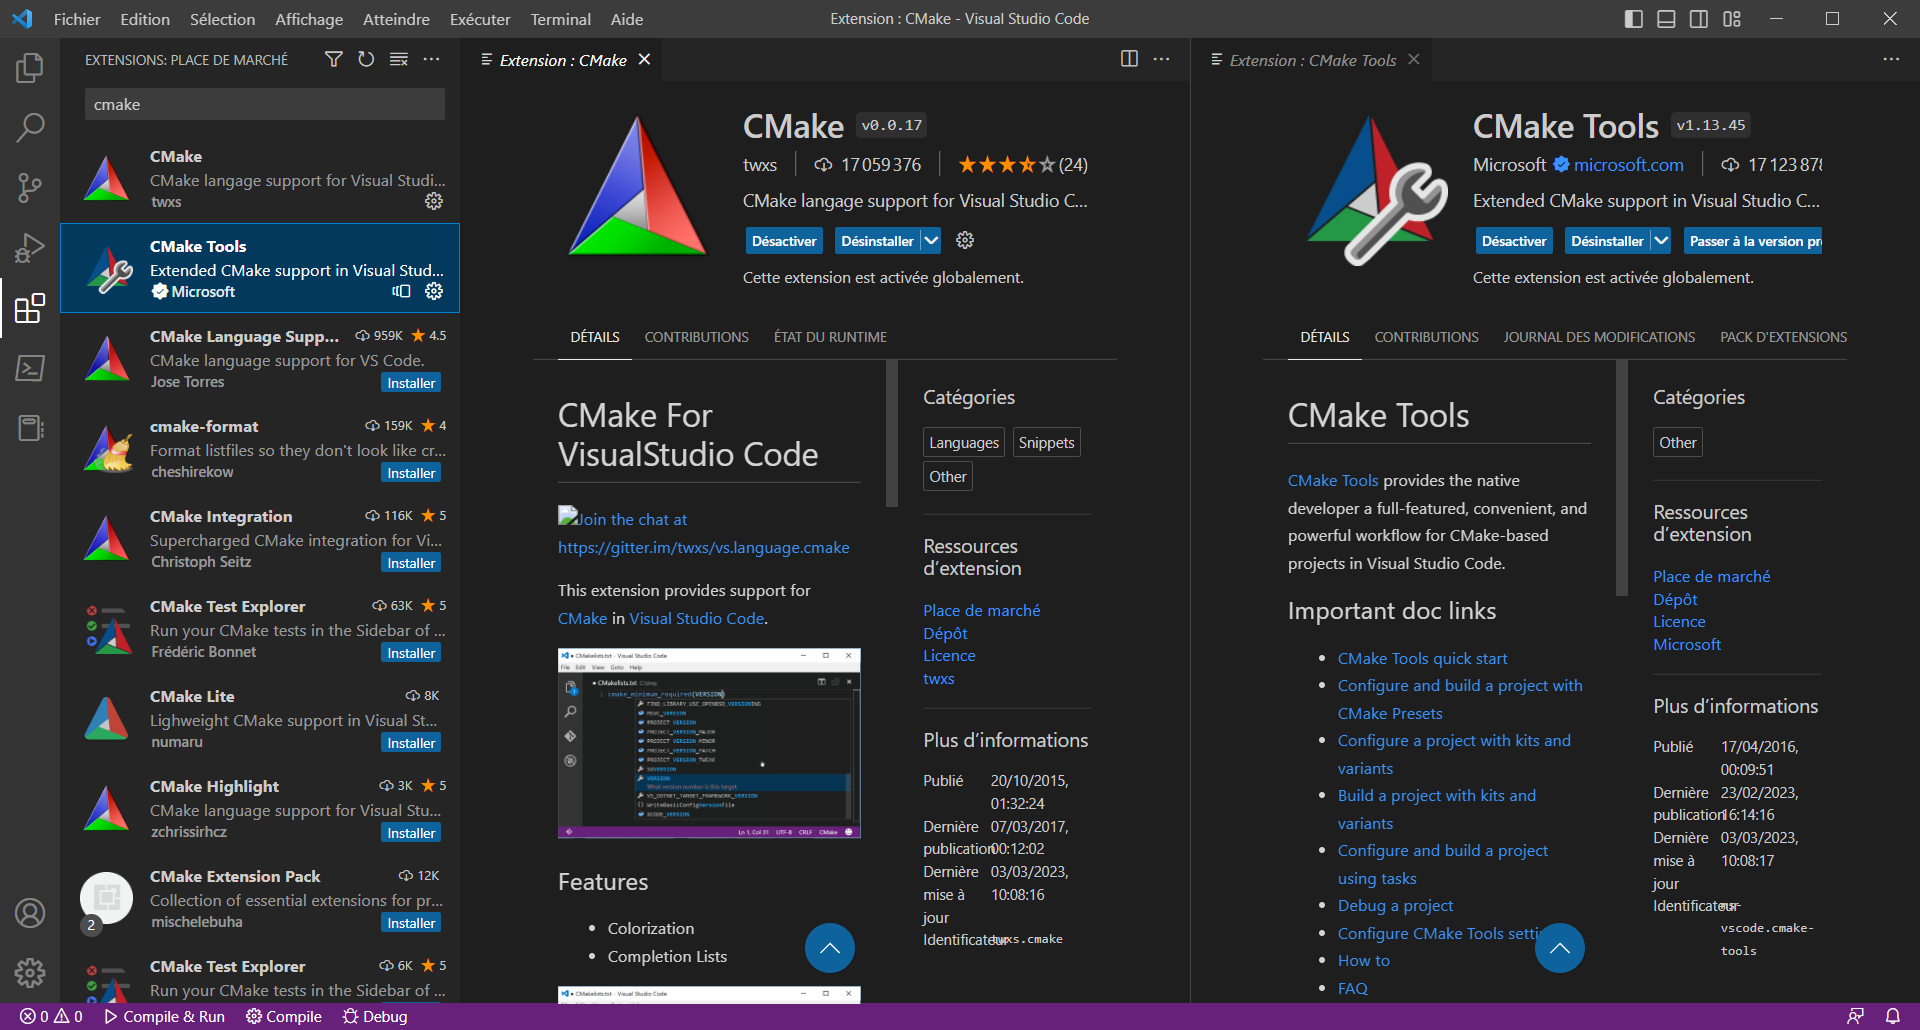Image resolution: width=1920 pixels, height=1030 pixels.
Task: Click Debug in status bar
Action: 375,1016
